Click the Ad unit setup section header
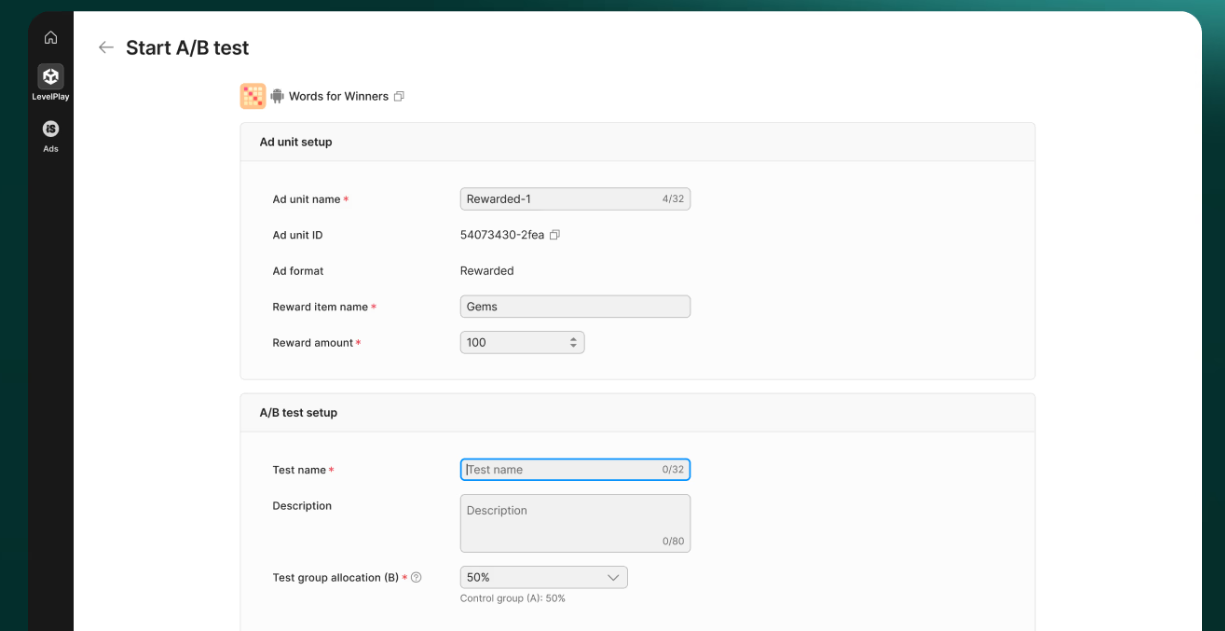 click(296, 142)
